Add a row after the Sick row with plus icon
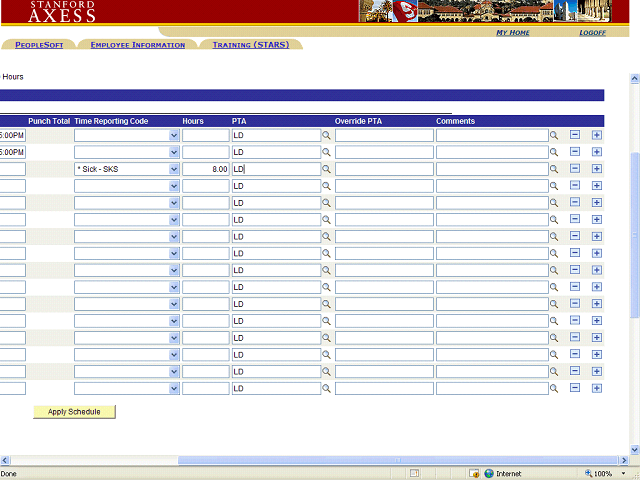640x480 pixels. coord(597,169)
